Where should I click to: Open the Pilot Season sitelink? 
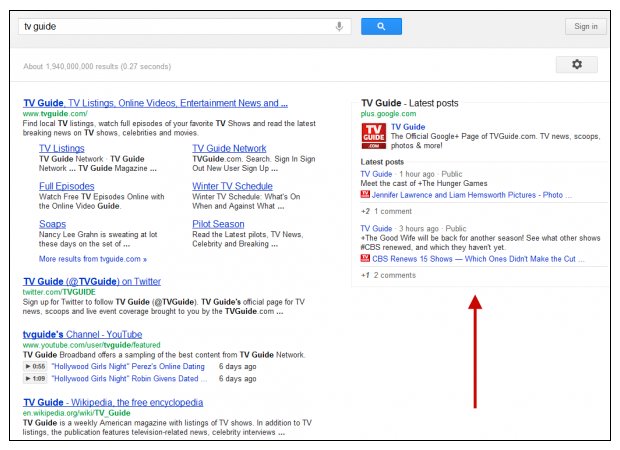pos(218,224)
